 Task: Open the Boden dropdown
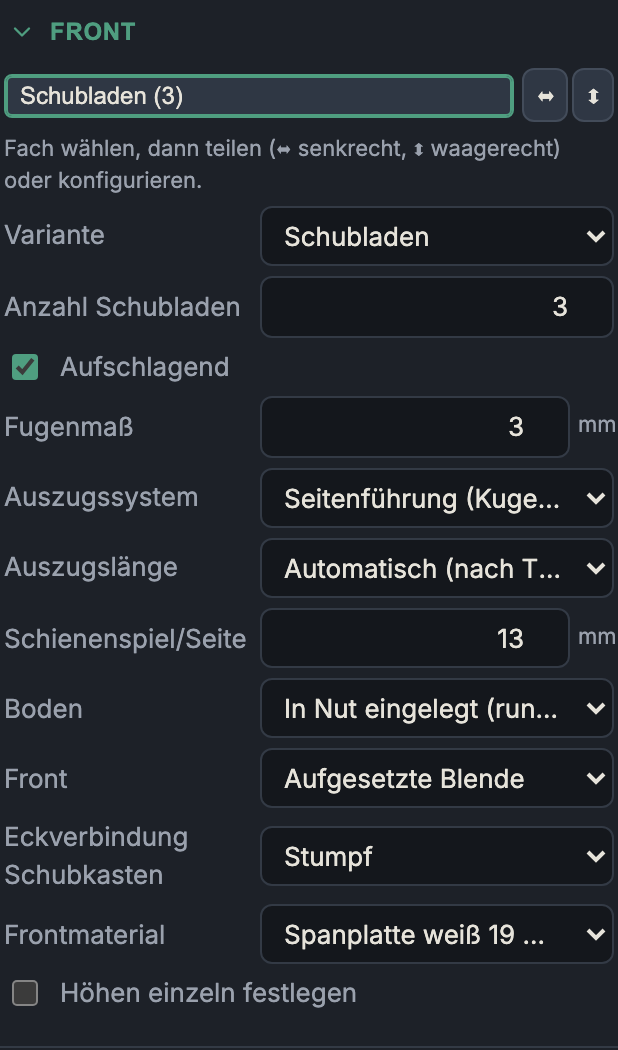point(437,708)
